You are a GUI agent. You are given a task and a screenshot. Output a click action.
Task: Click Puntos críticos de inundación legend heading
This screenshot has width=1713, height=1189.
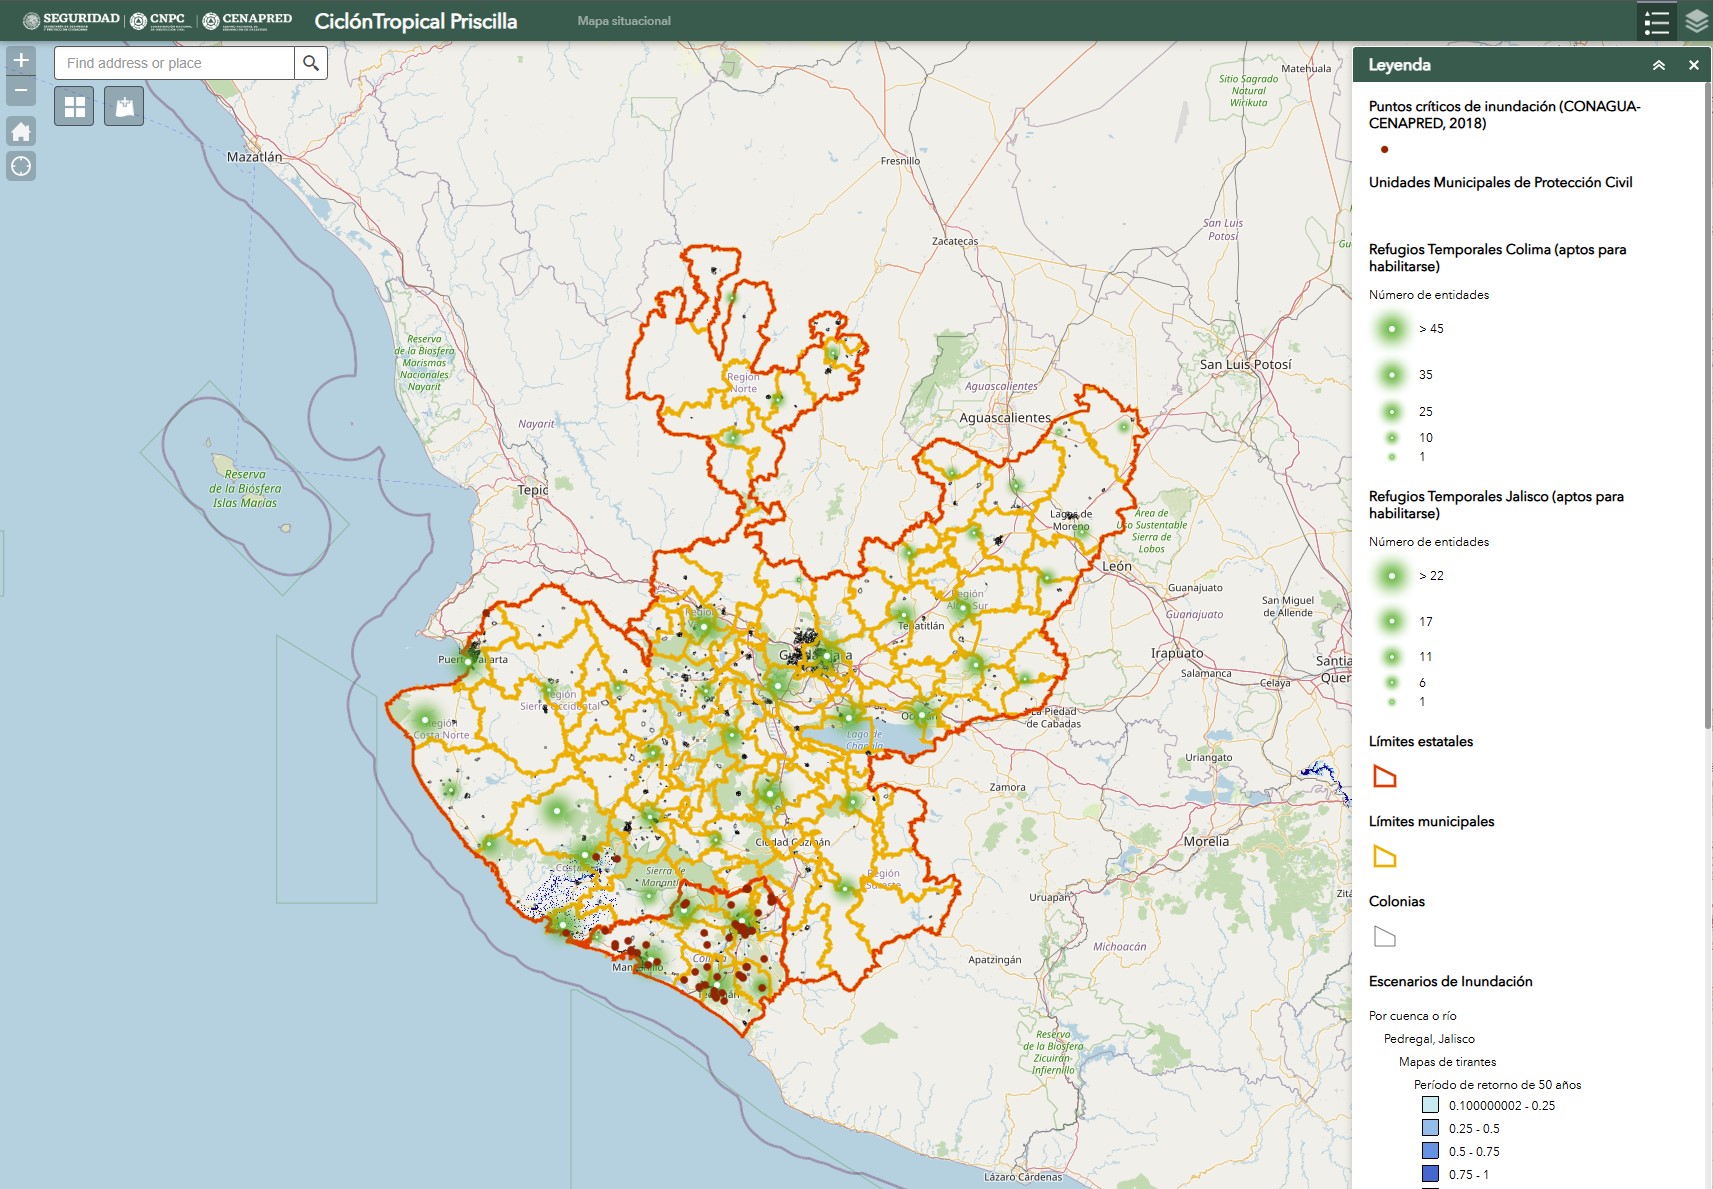click(1504, 114)
